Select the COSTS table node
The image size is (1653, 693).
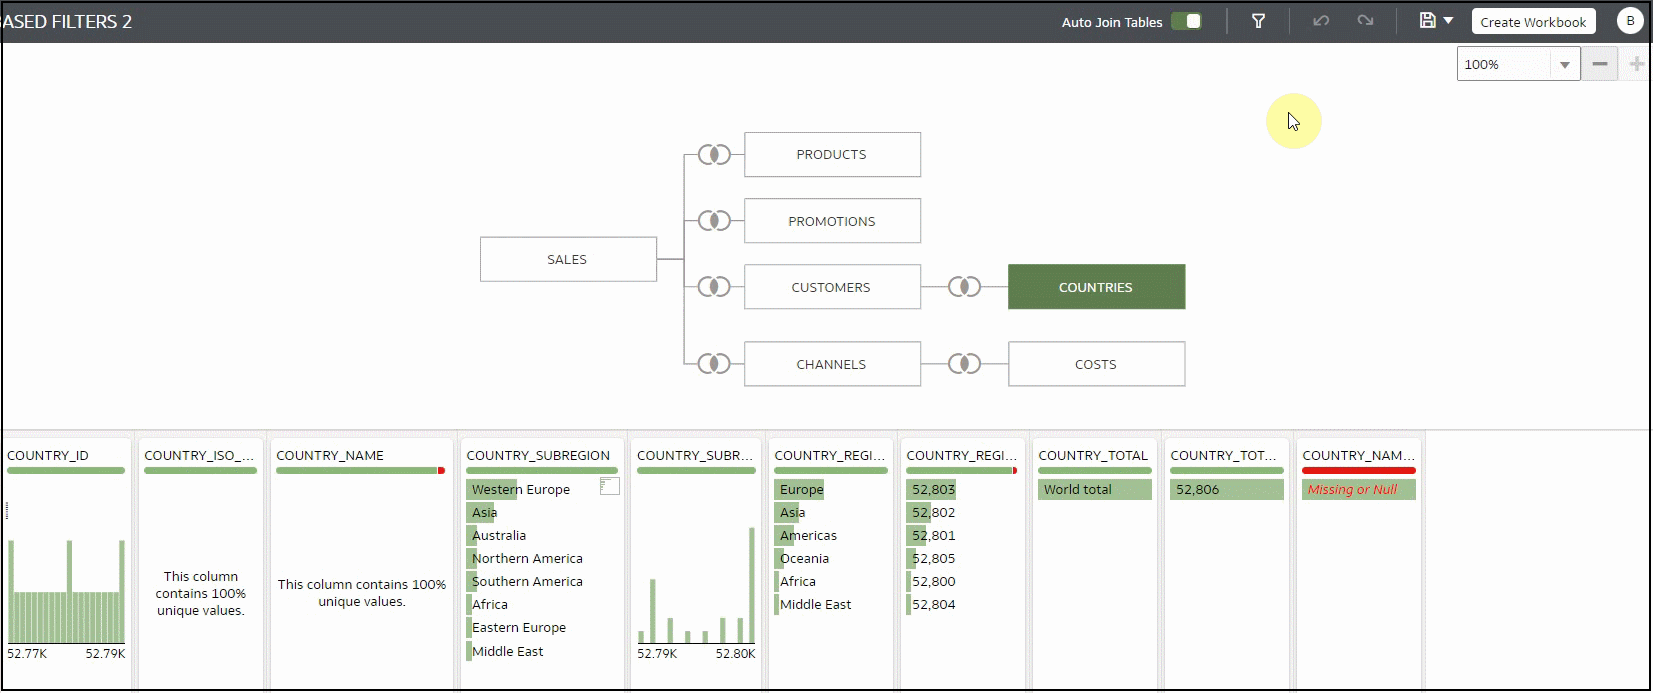pyautogui.click(x=1096, y=364)
